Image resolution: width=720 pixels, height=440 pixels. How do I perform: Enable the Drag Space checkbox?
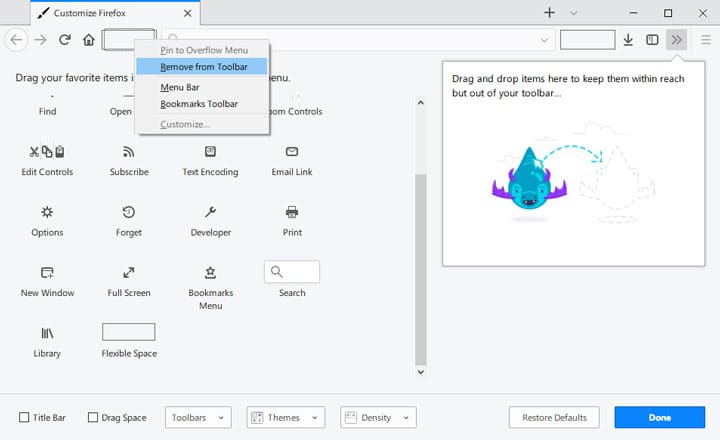tap(93, 417)
